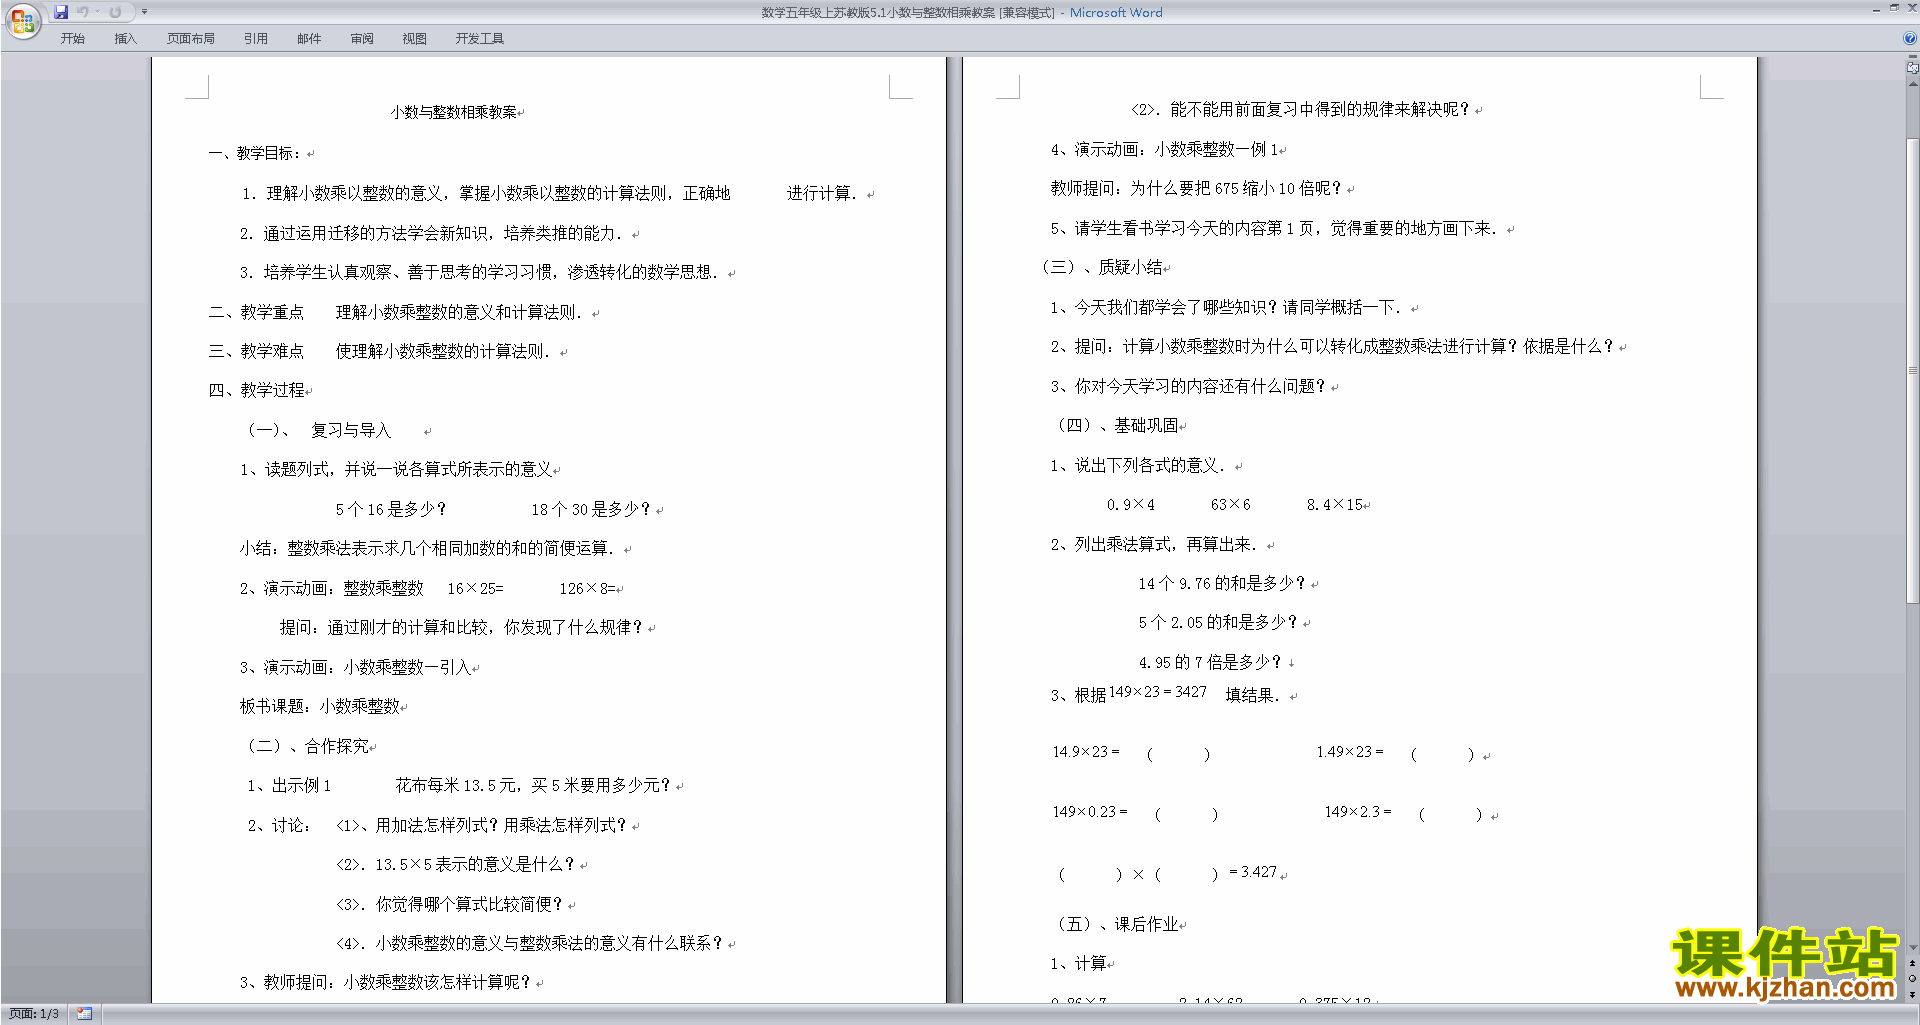Click line 3、你对今天学习的内容还有什么问题？
The height and width of the screenshot is (1025, 1920).
click(x=1188, y=386)
